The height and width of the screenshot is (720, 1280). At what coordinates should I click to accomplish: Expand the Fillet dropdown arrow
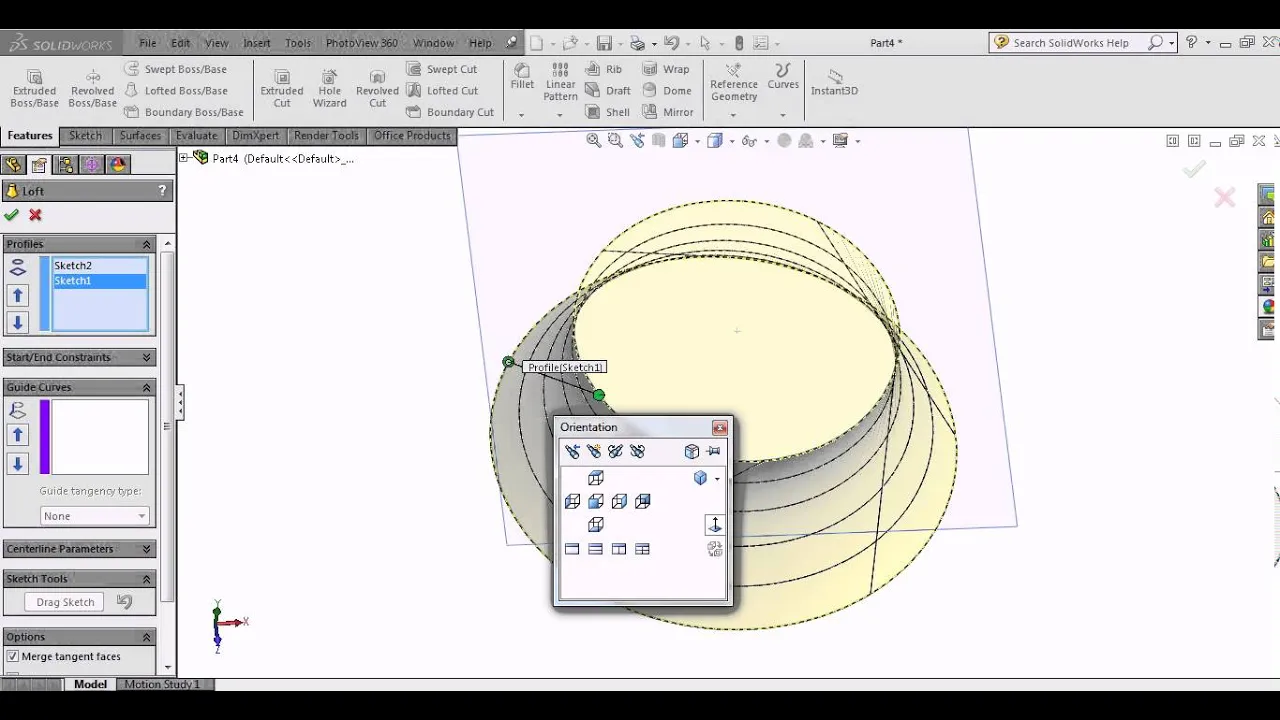[x=521, y=115]
